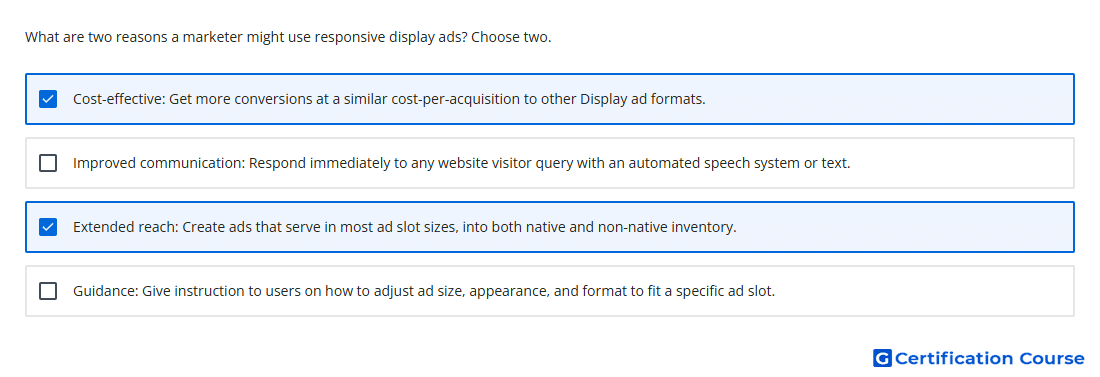Tick the Guidance answer checkbox
The image size is (1100, 377).
tap(48, 291)
